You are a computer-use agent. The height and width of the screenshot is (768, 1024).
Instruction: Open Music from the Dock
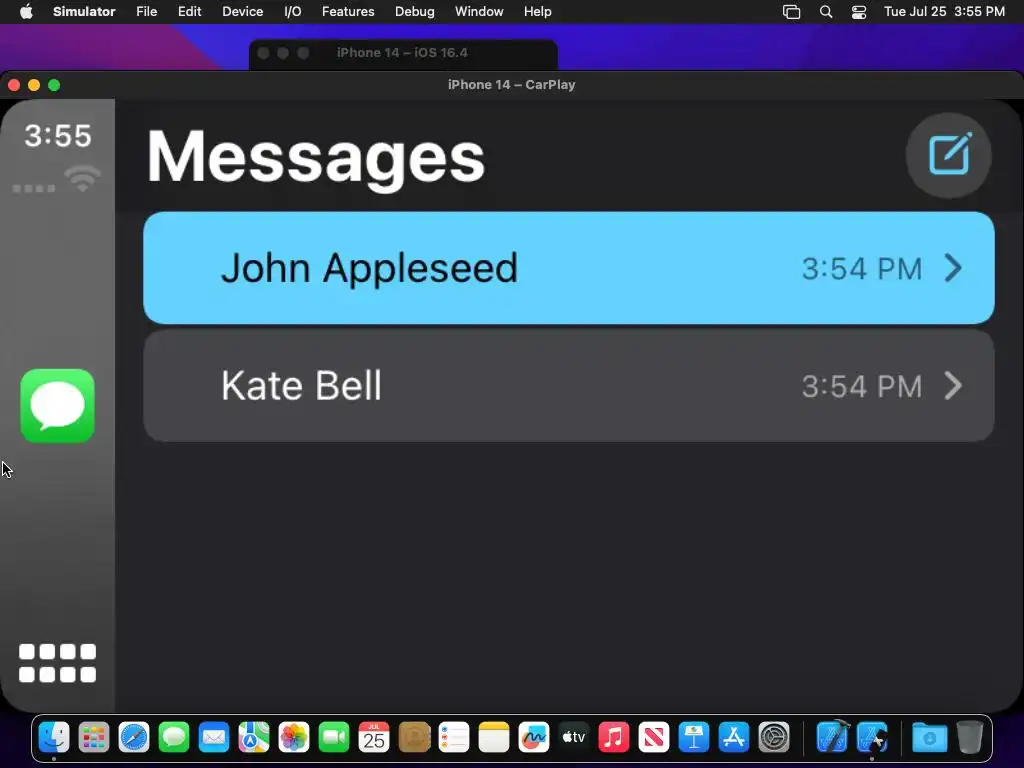click(614, 737)
